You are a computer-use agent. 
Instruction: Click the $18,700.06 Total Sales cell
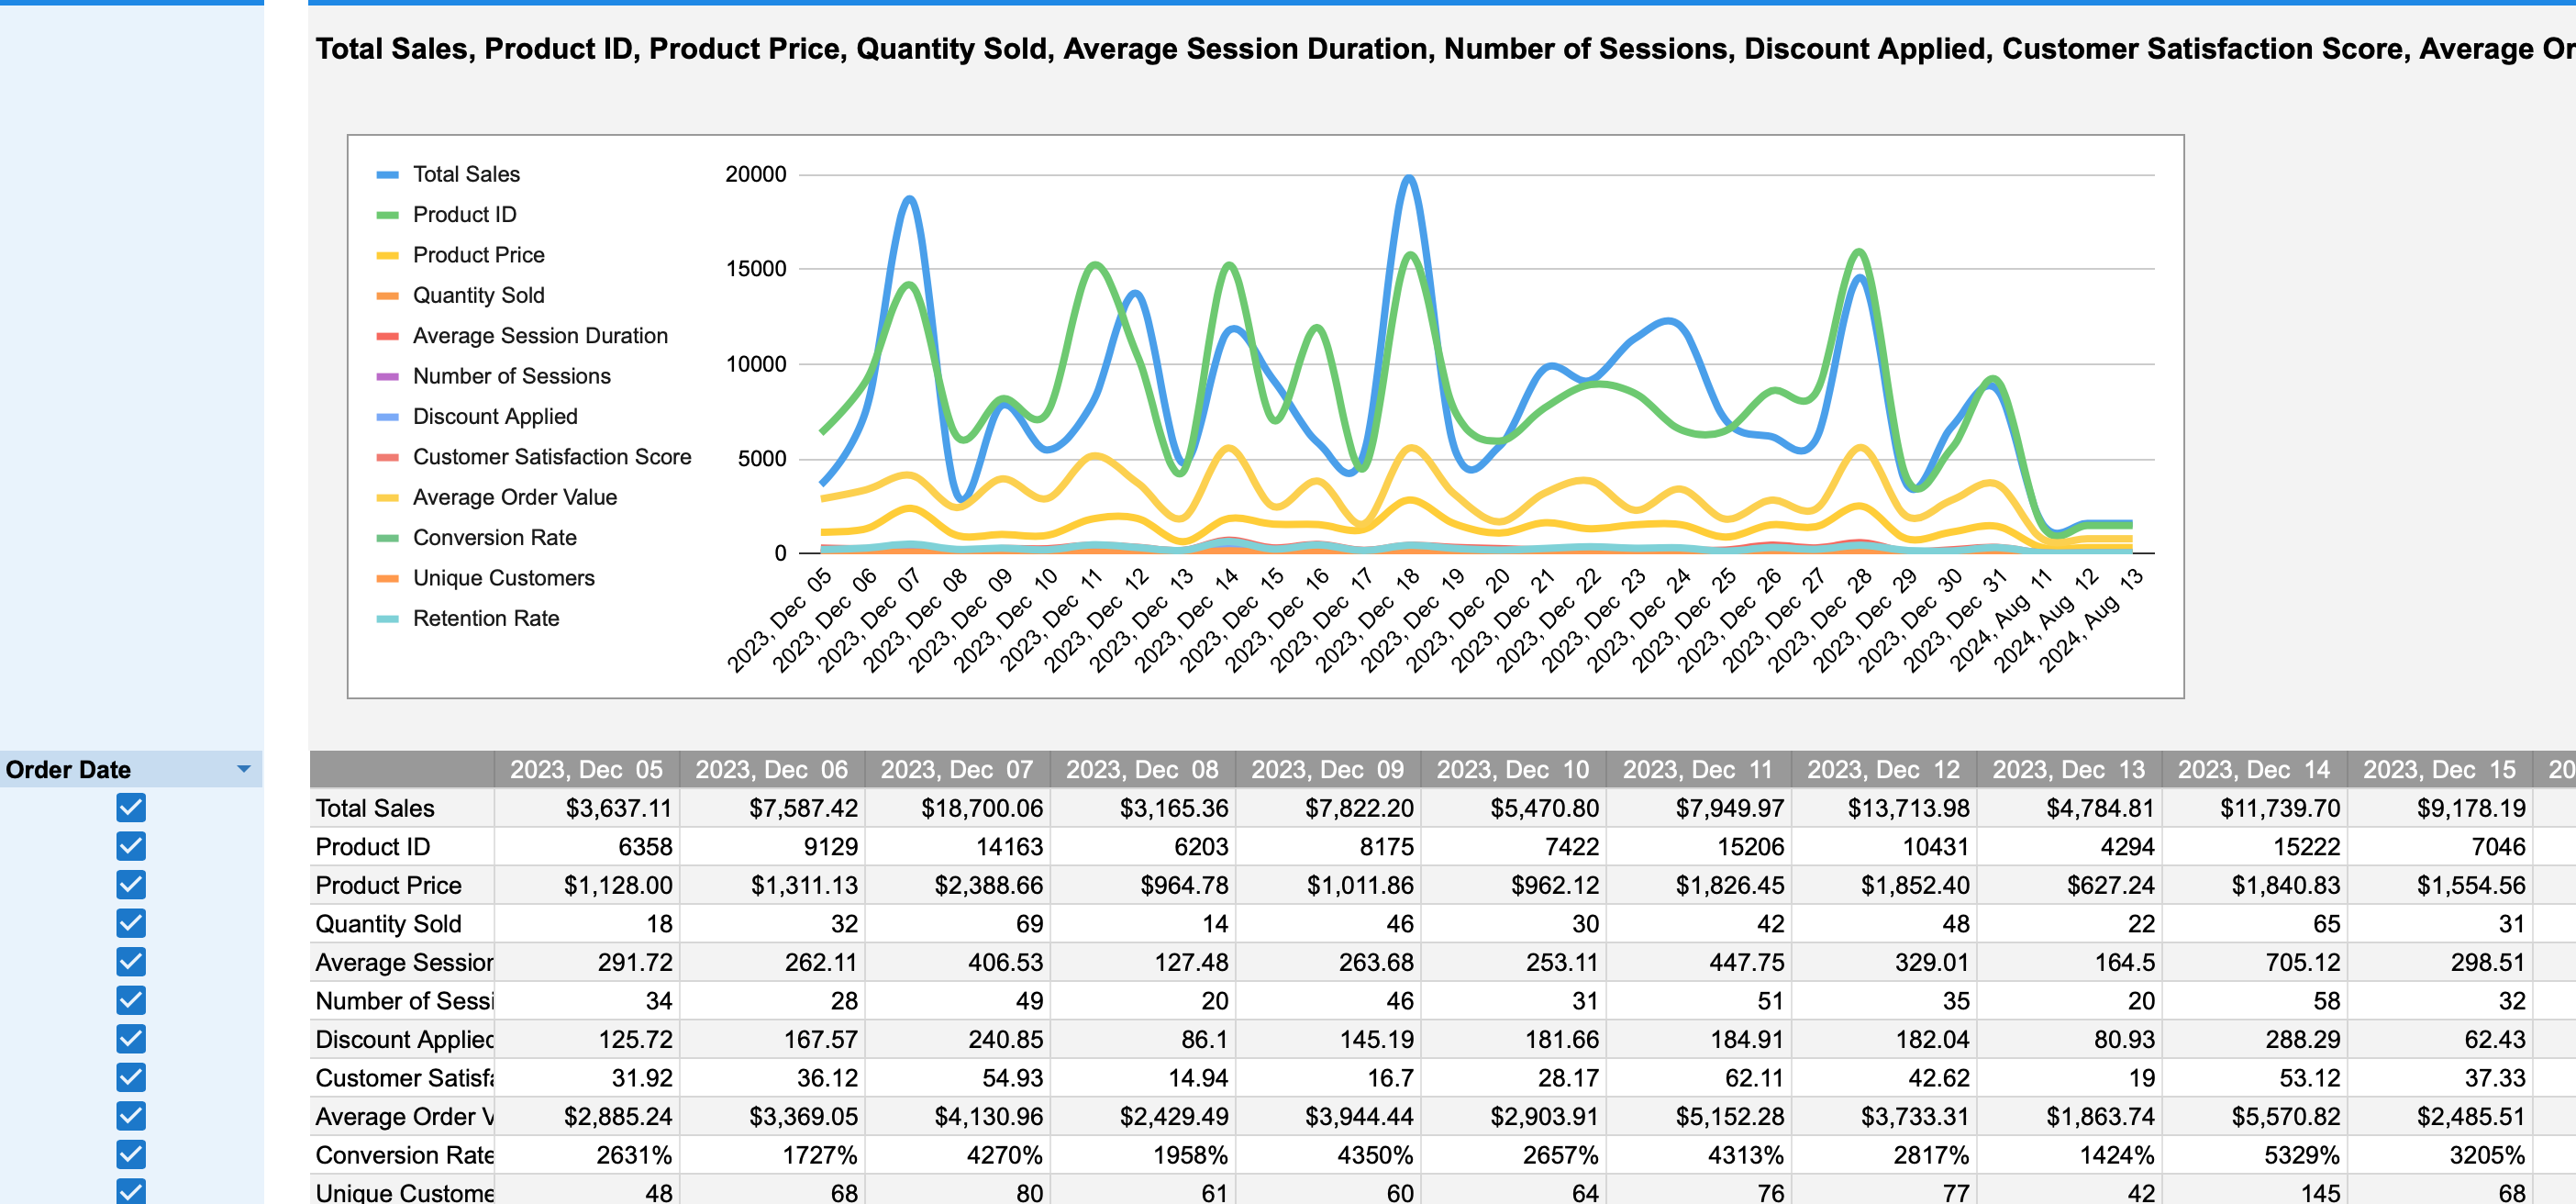click(x=957, y=808)
